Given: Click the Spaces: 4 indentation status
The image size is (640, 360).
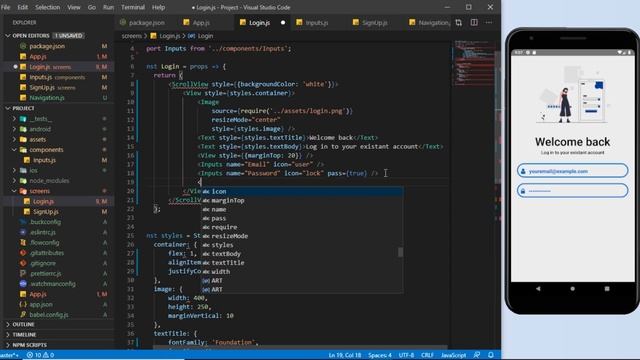Looking at the screenshot, I should tap(380, 355).
